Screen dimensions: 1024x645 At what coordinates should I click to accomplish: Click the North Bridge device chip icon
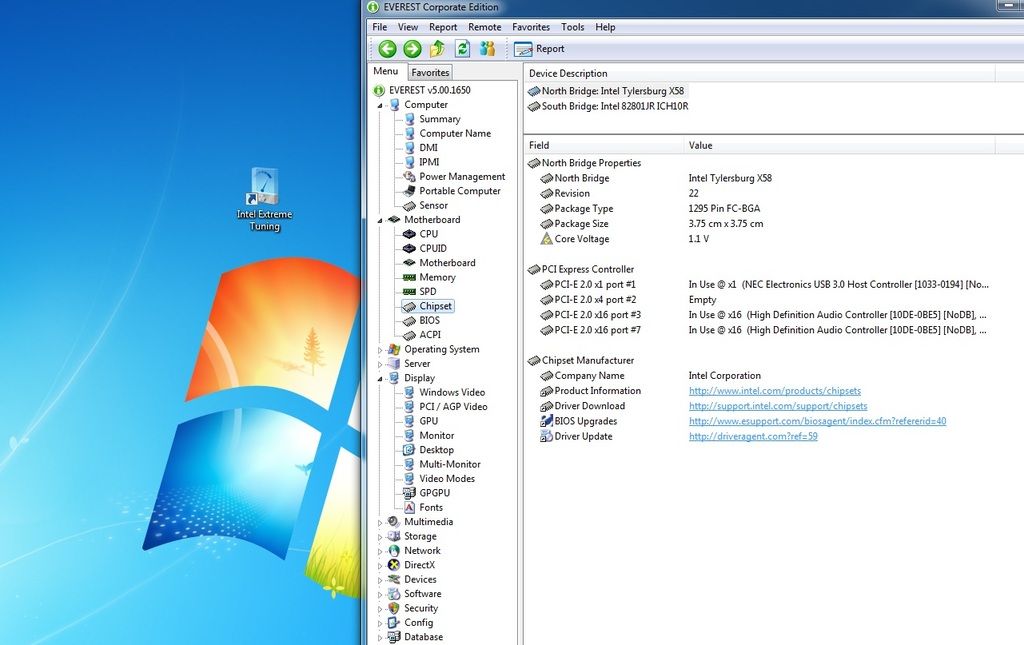[x=534, y=91]
